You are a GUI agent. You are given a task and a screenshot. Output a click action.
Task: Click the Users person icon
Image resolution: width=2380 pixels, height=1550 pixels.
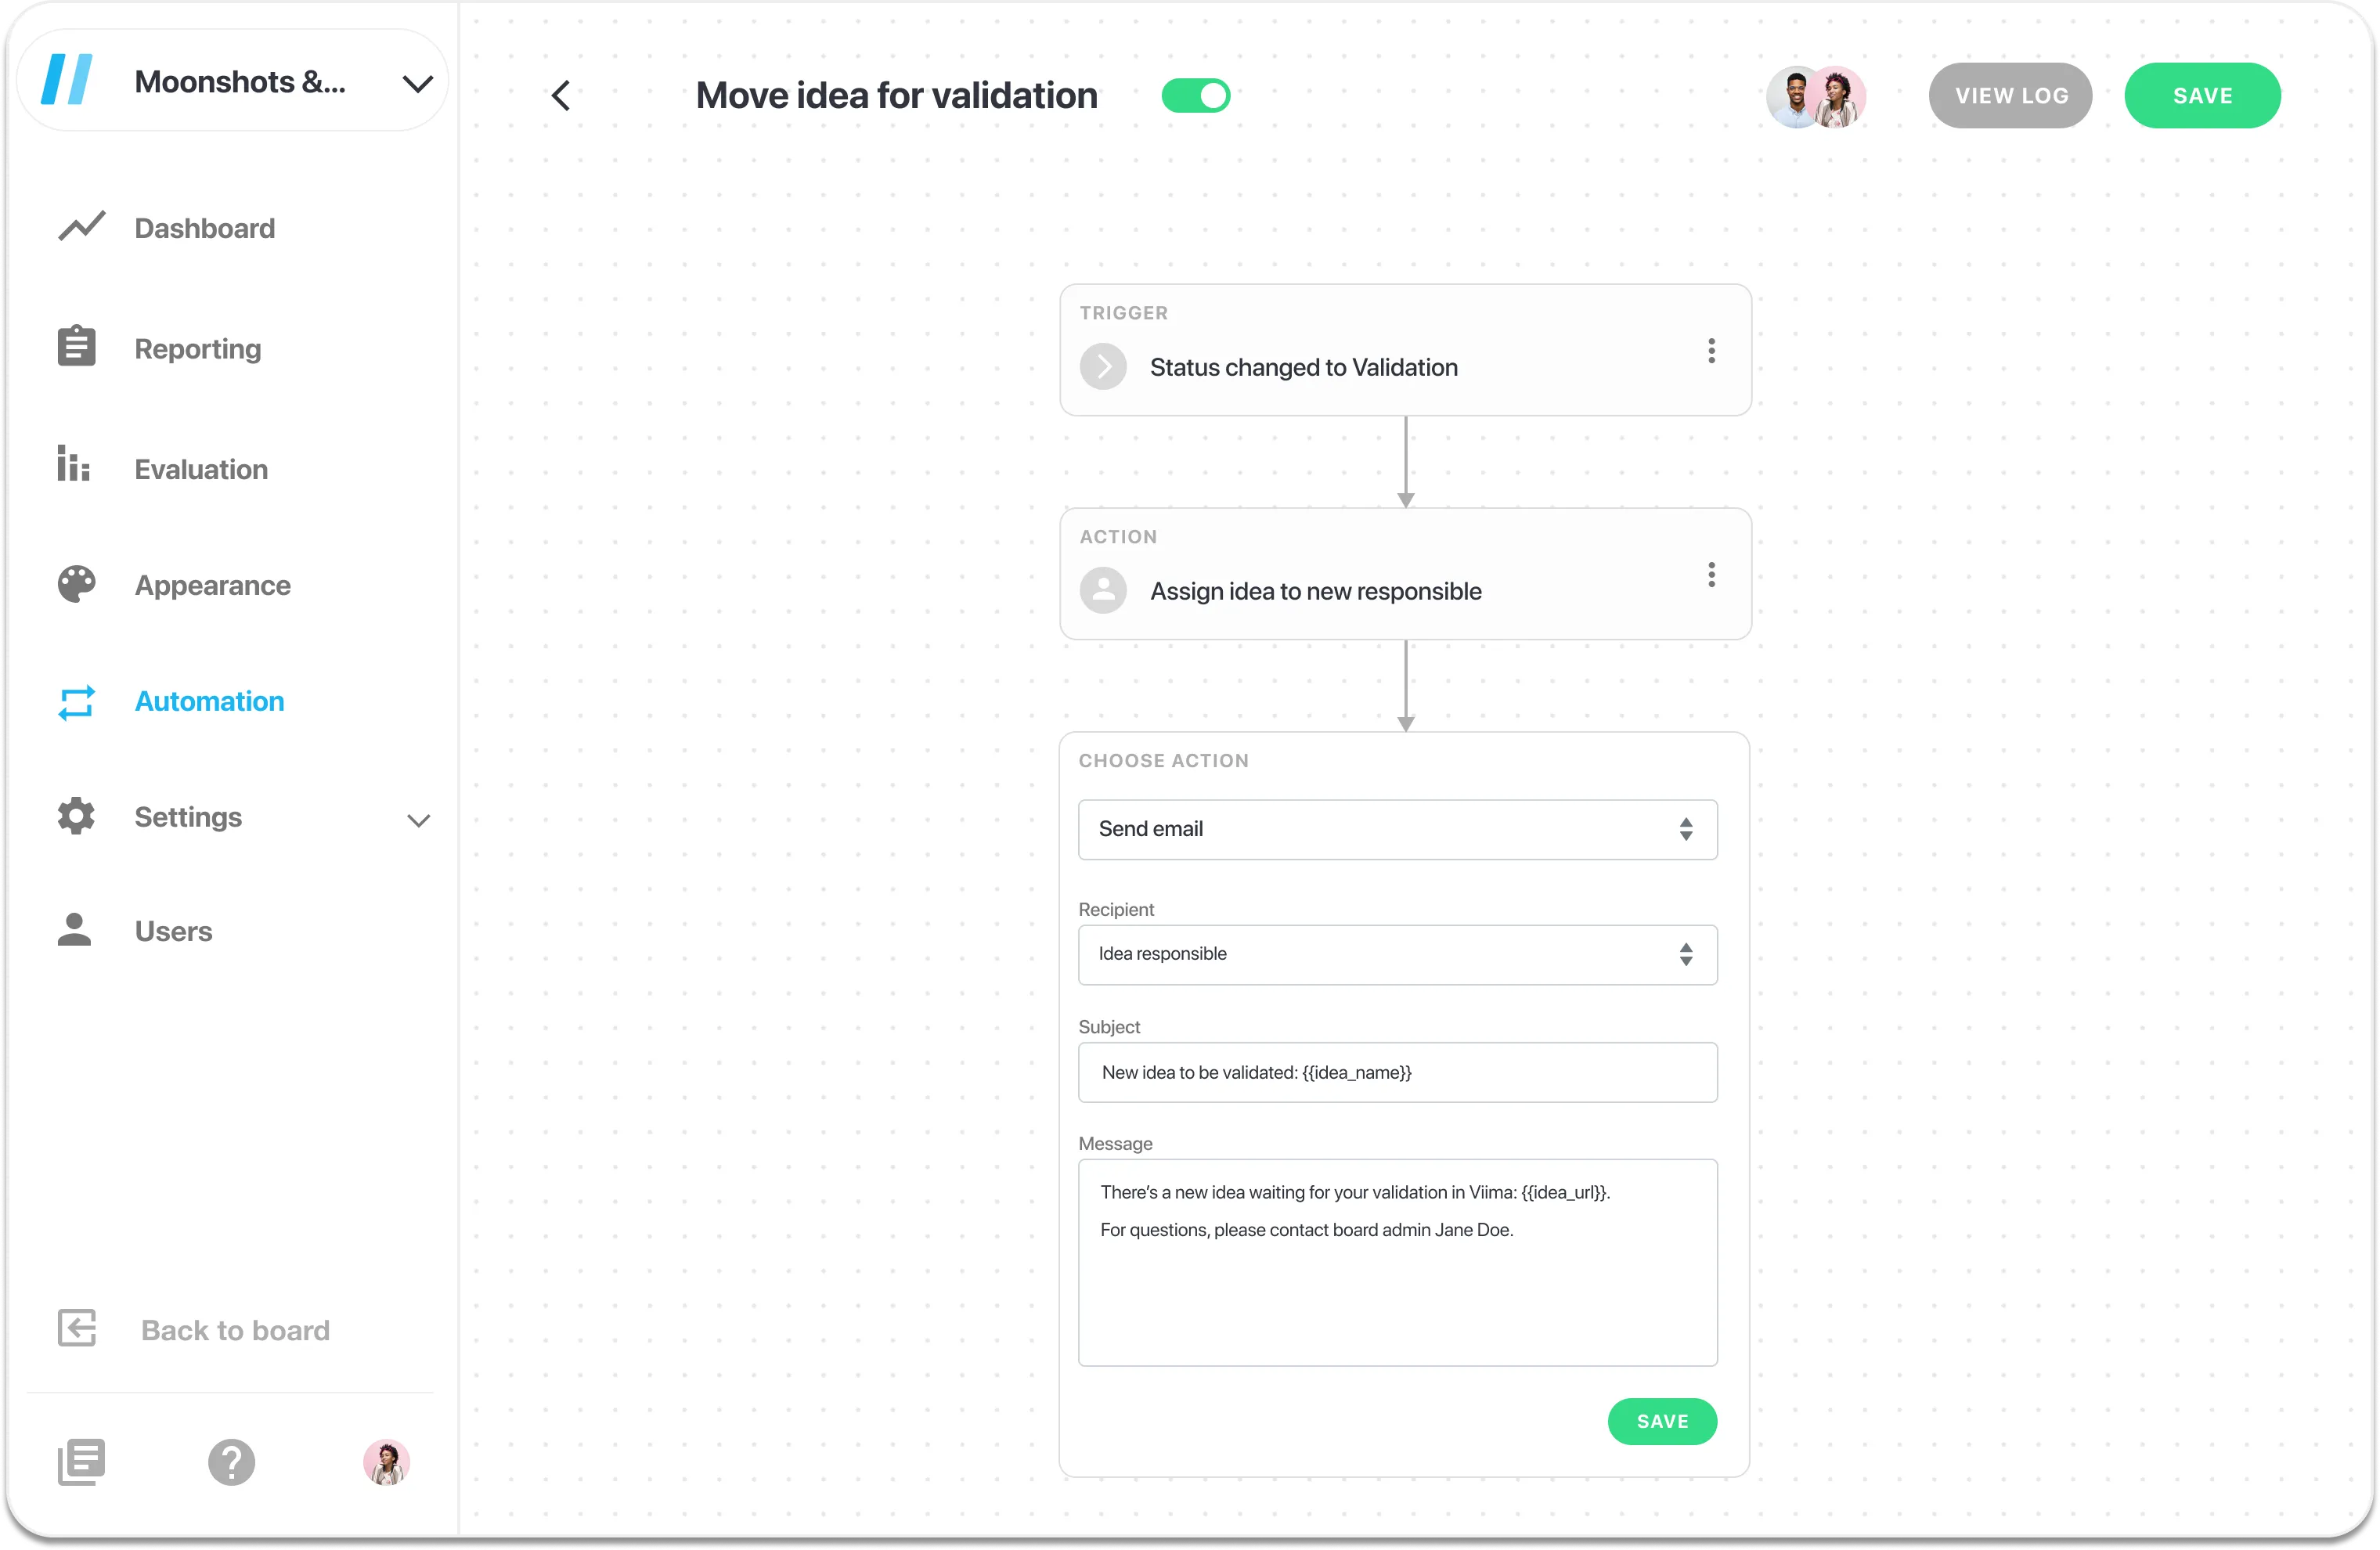pyautogui.click(x=75, y=930)
